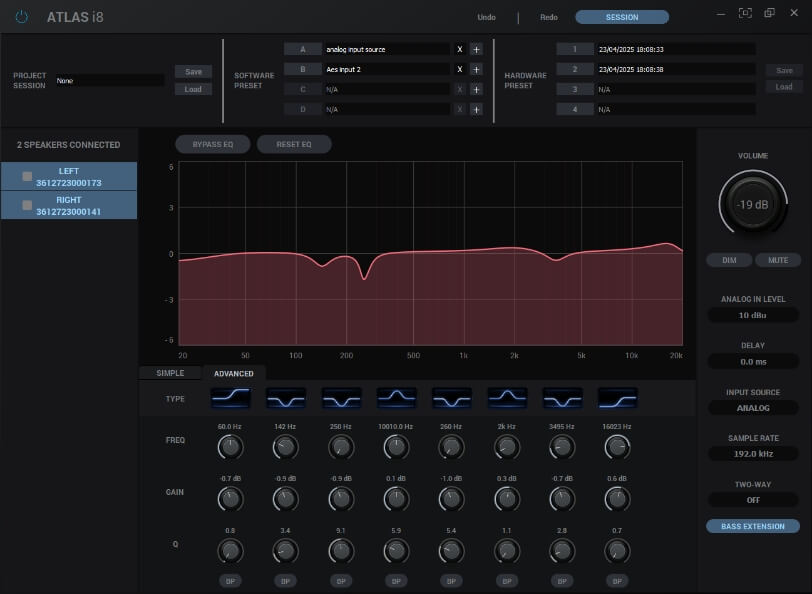The image size is (812, 594).
Task: Open the Sample Rate 192.0 kHz selector
Action: (753, 454)
